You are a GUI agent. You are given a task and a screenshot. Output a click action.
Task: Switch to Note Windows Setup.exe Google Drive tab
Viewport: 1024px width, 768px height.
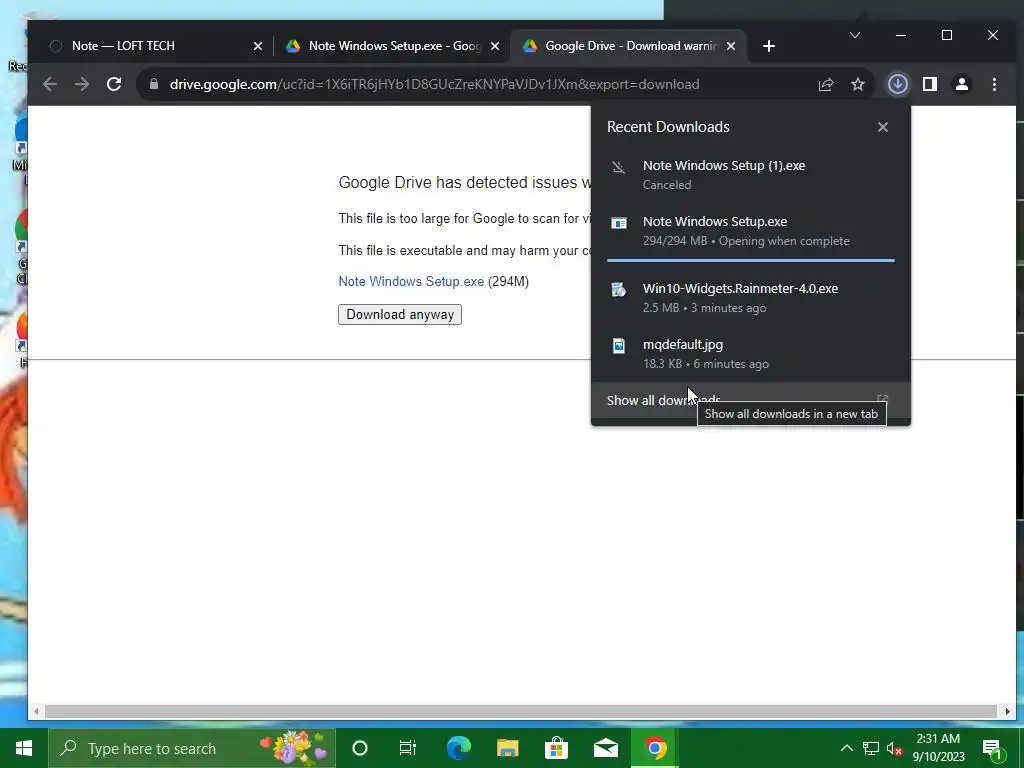click(x=394, y=46)
